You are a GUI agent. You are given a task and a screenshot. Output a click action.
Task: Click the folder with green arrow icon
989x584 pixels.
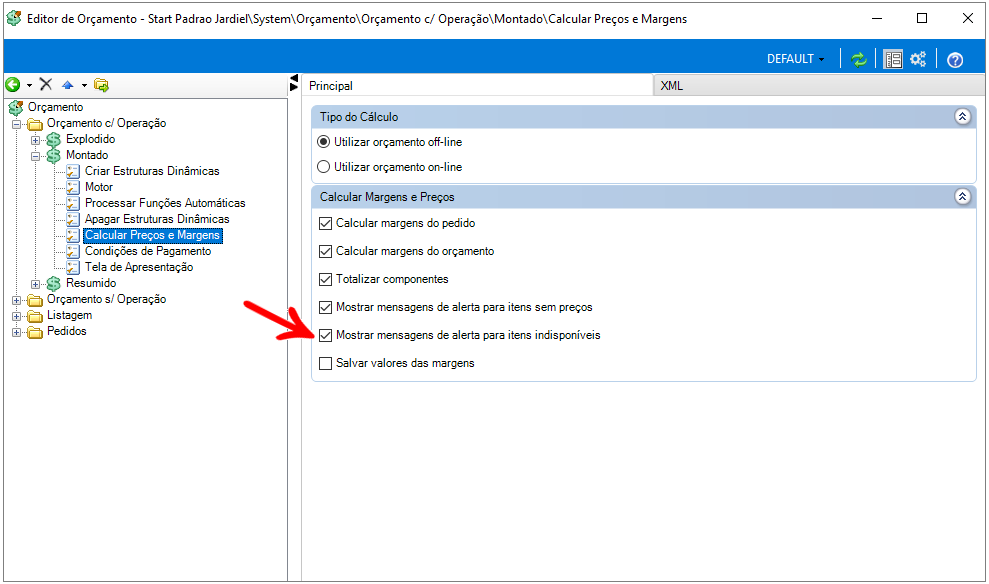pos(101,85)
